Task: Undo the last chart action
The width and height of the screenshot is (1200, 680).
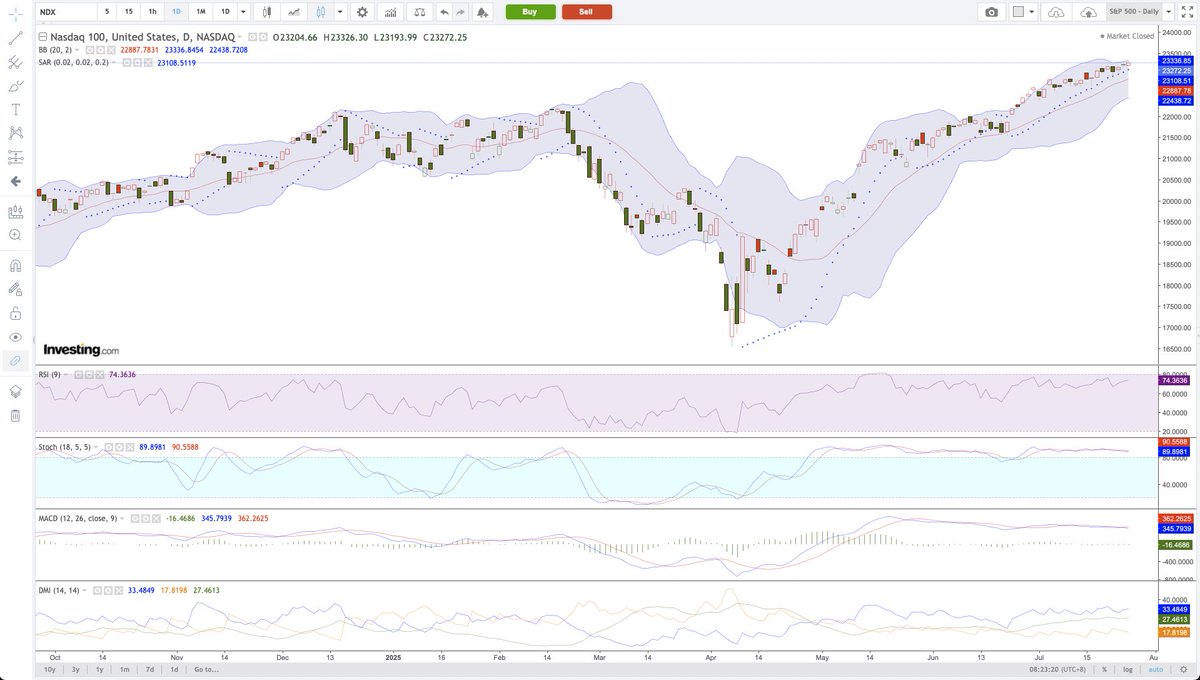Action: point(444,12)
